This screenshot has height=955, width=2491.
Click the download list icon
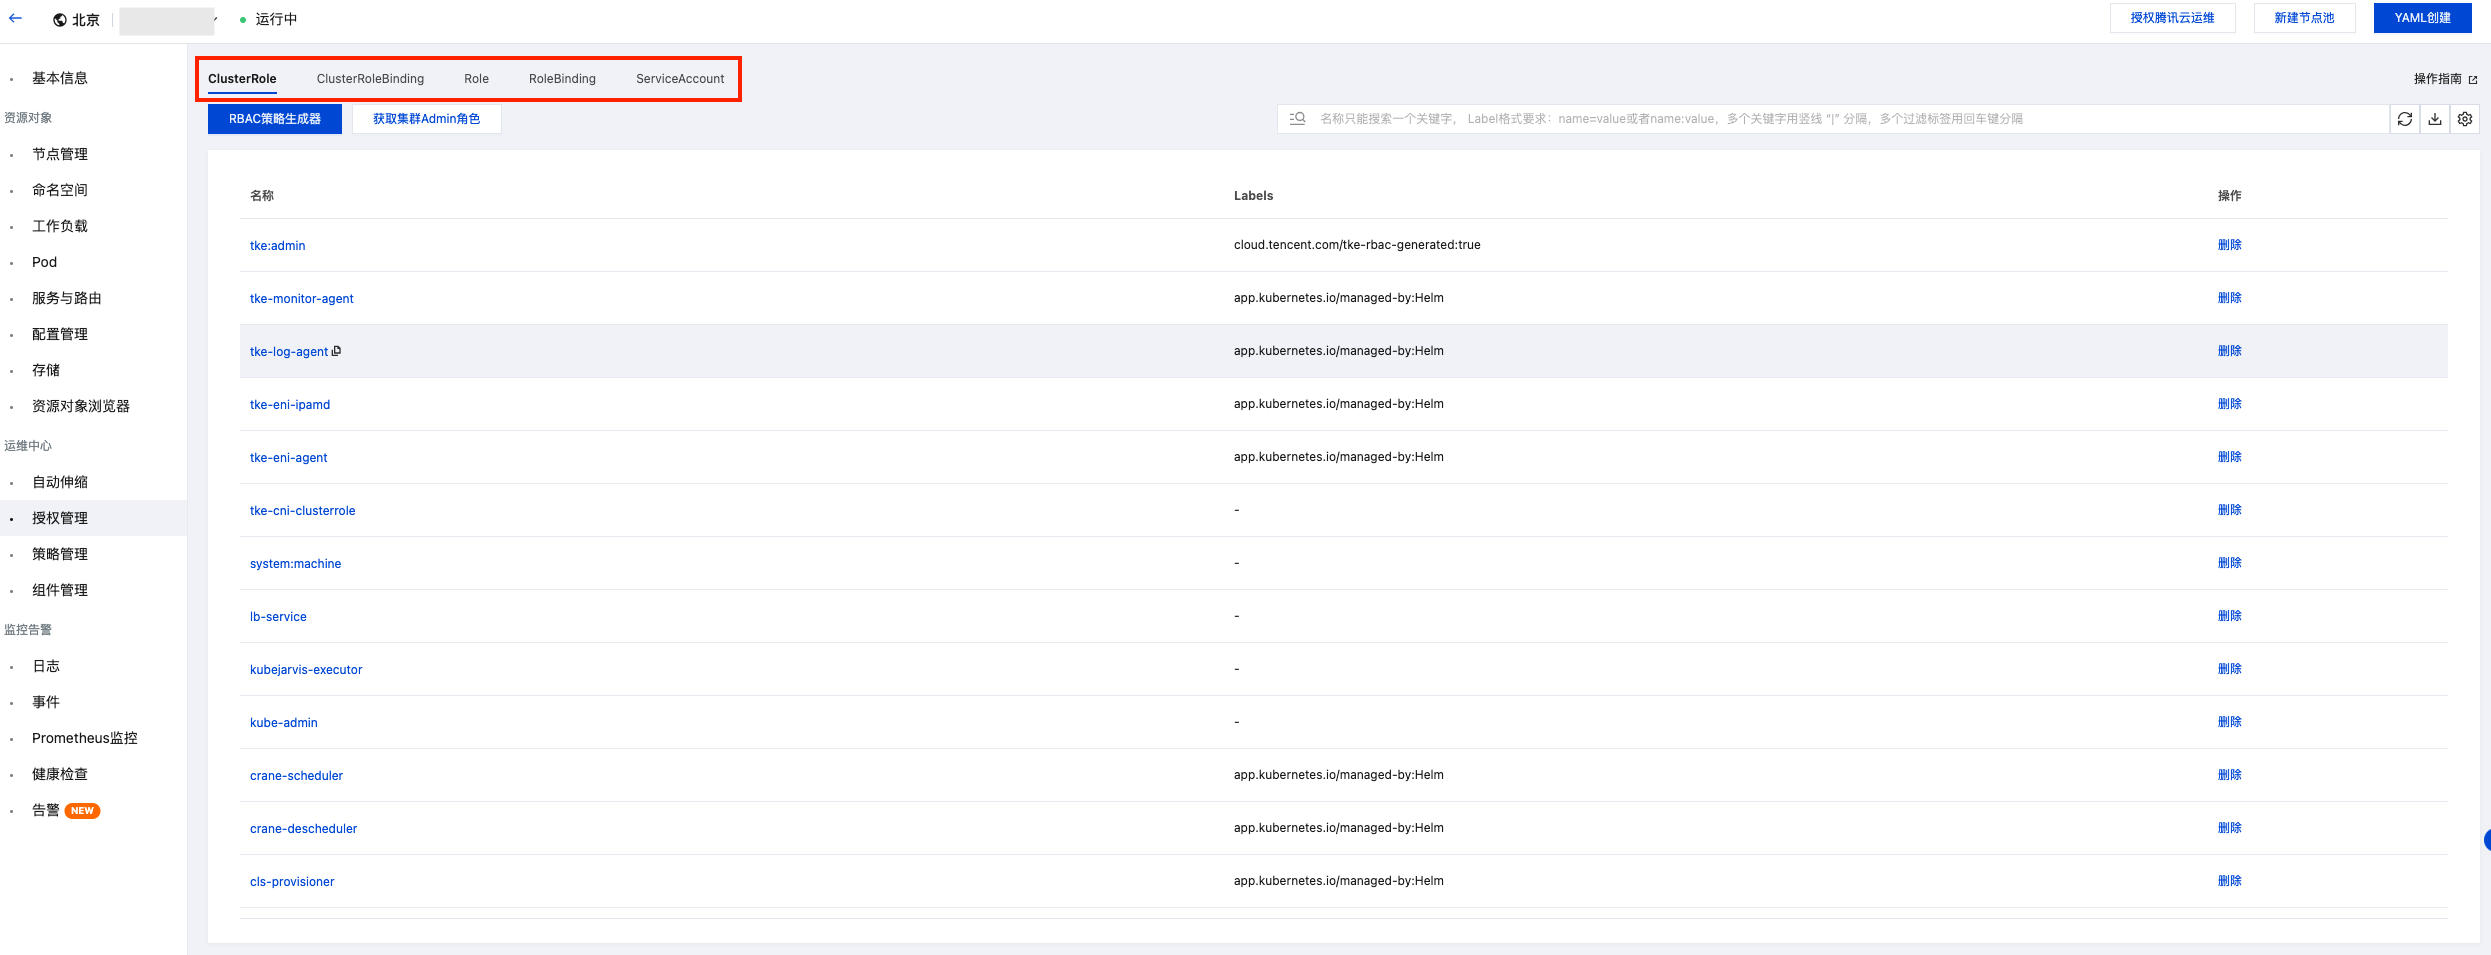click(x=2435, y=119)
